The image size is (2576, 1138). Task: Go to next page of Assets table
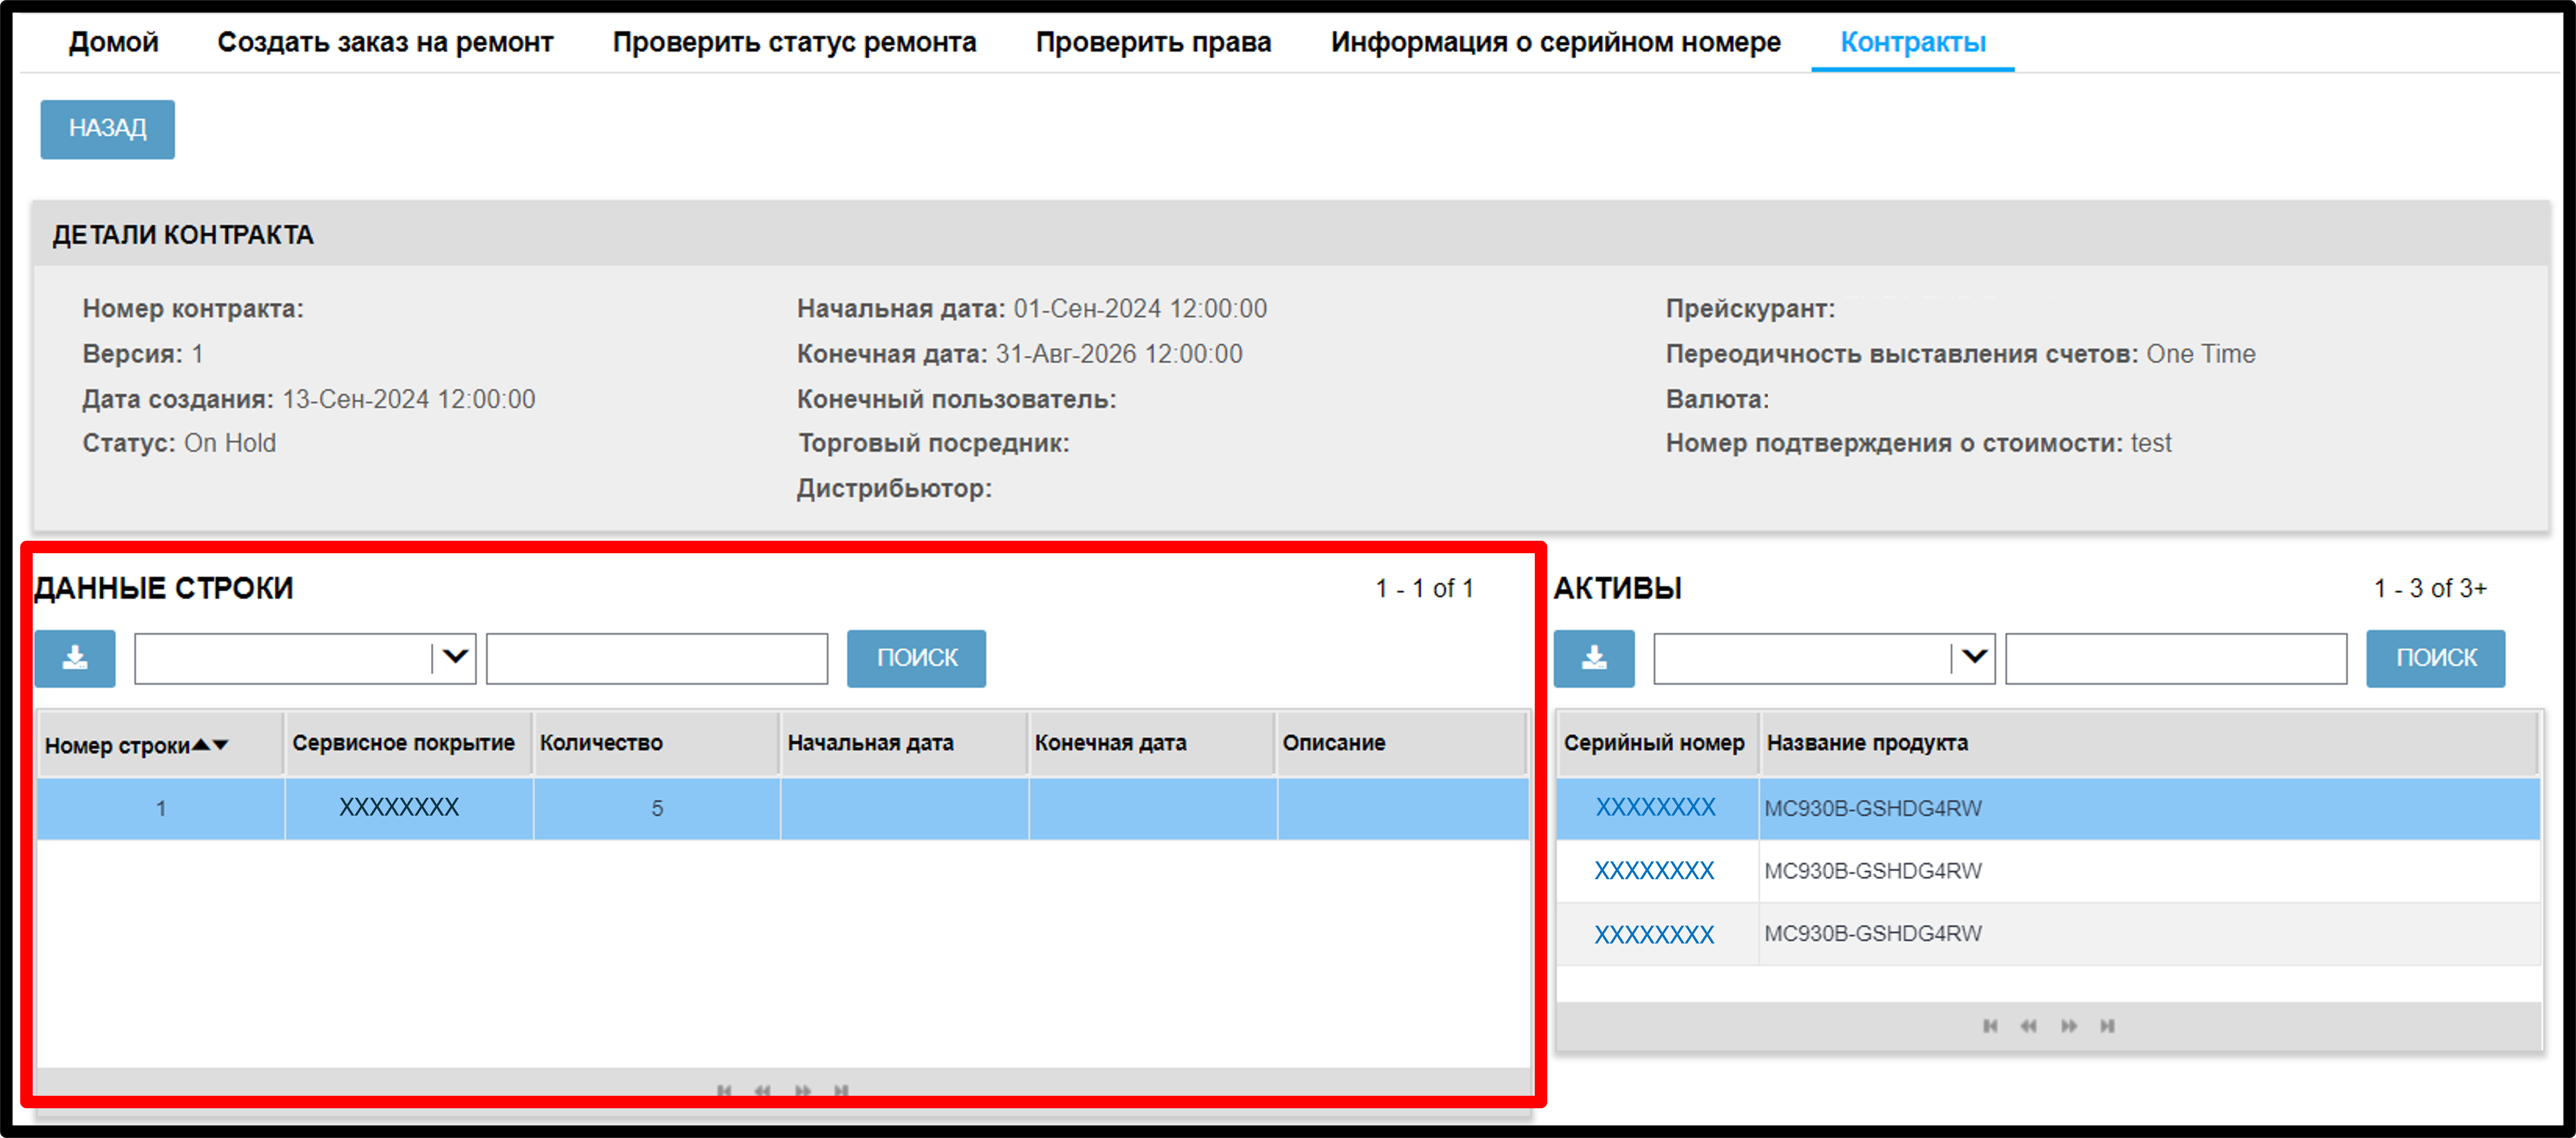[x=2068, y=1026]
